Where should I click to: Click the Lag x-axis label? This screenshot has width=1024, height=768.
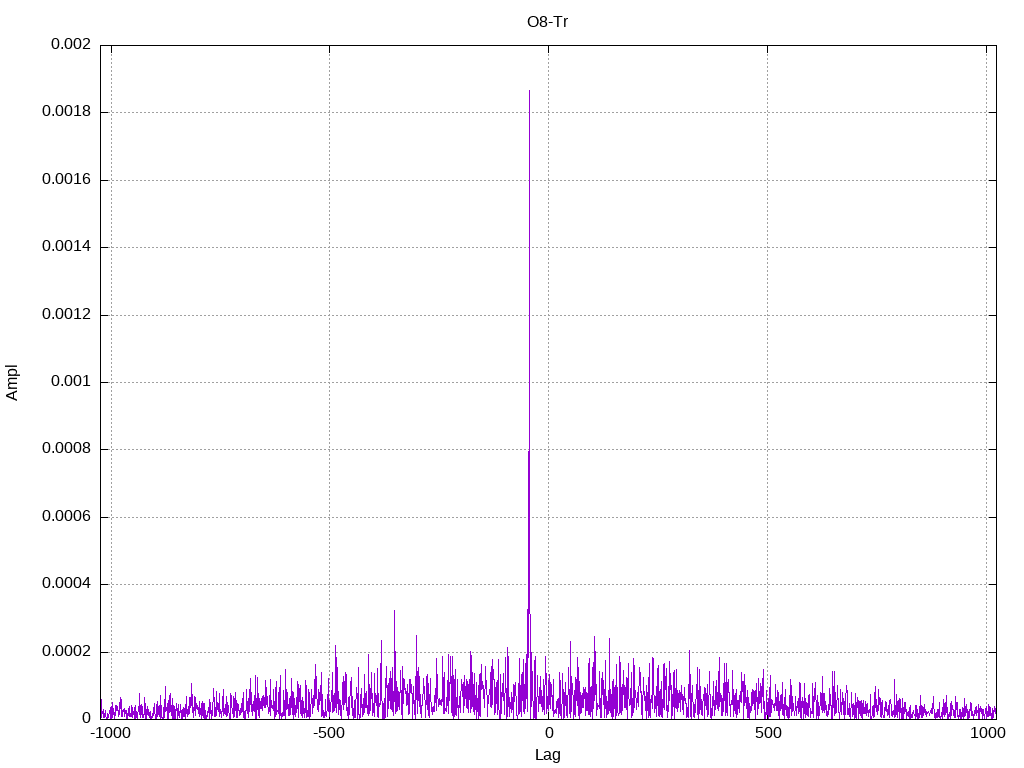pyautogui.click(x=547, y=755)
